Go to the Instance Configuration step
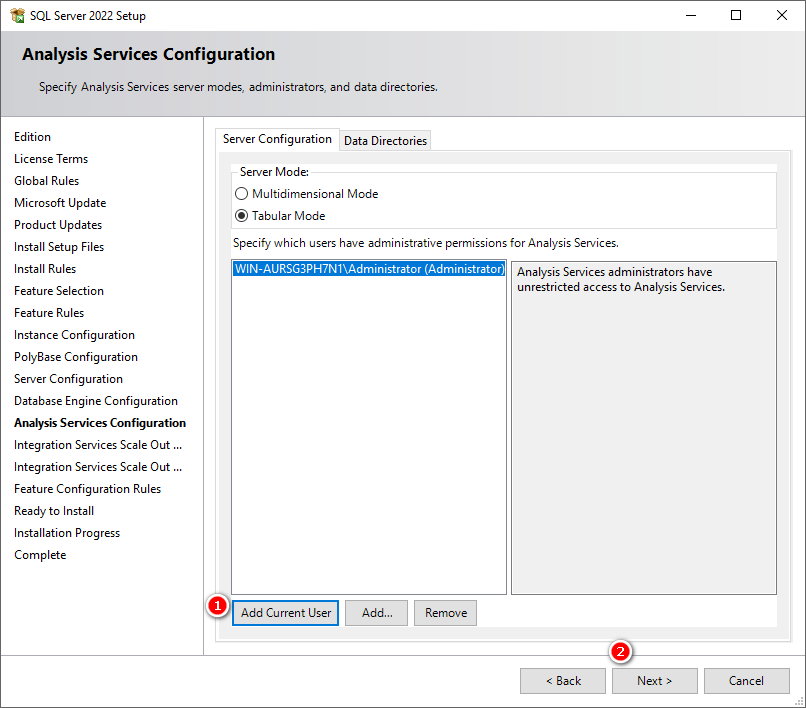 click(x=74, y=334)
